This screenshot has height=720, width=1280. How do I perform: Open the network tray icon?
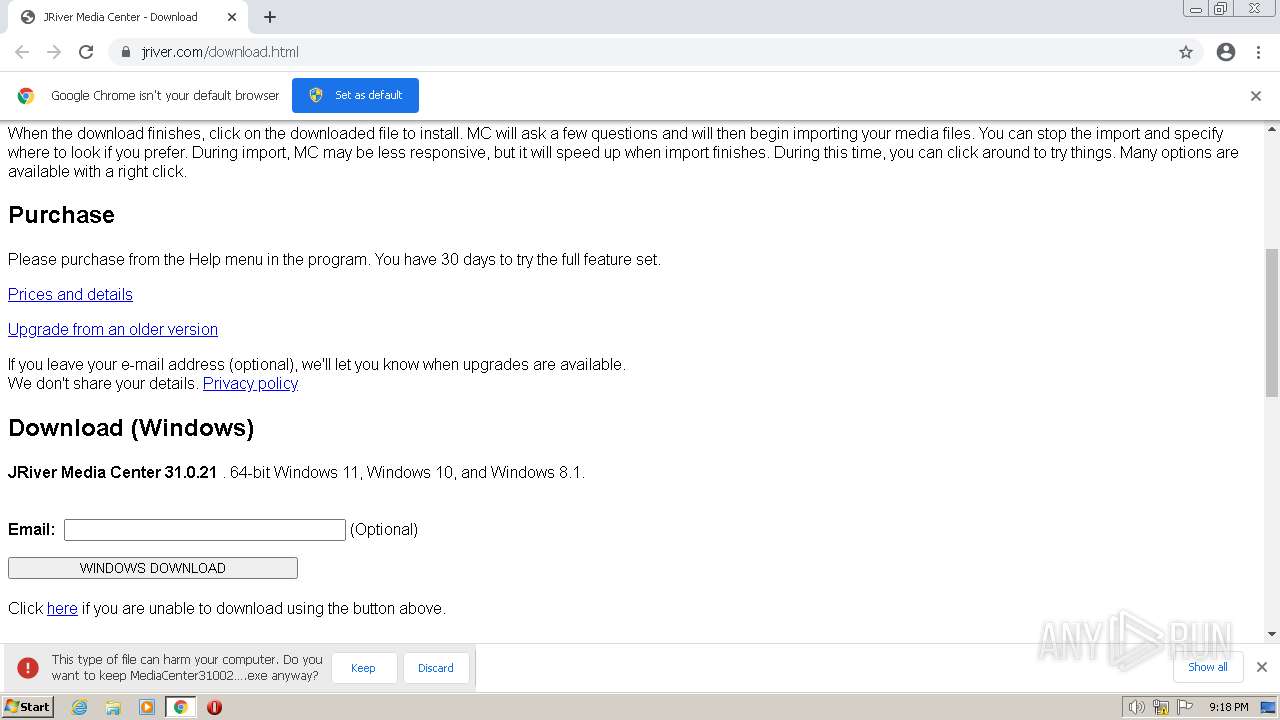pyautogui.click(x=1161, y=707)
